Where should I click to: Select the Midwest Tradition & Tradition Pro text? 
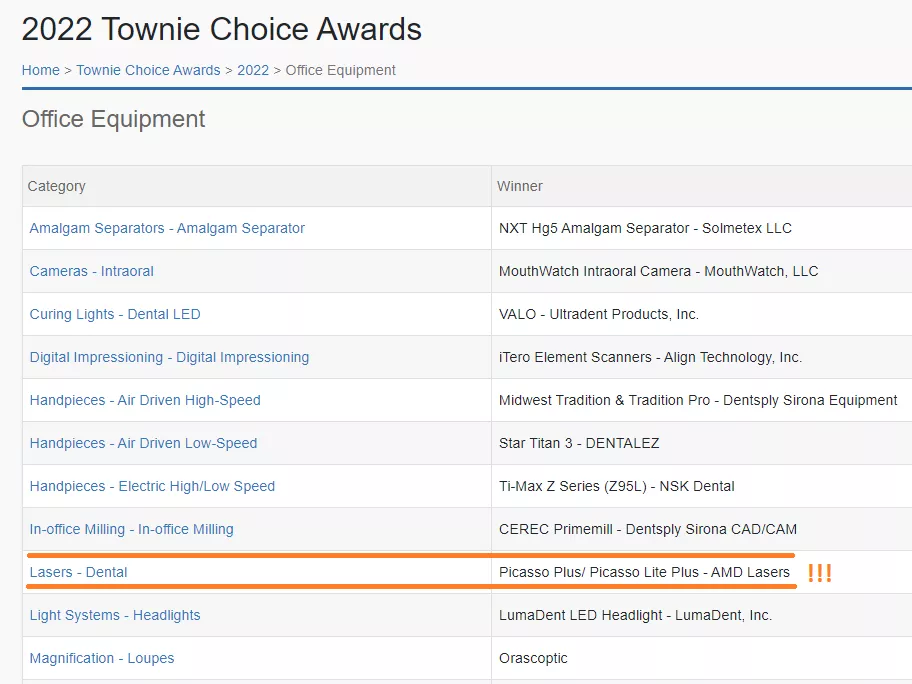pos(698,400)
